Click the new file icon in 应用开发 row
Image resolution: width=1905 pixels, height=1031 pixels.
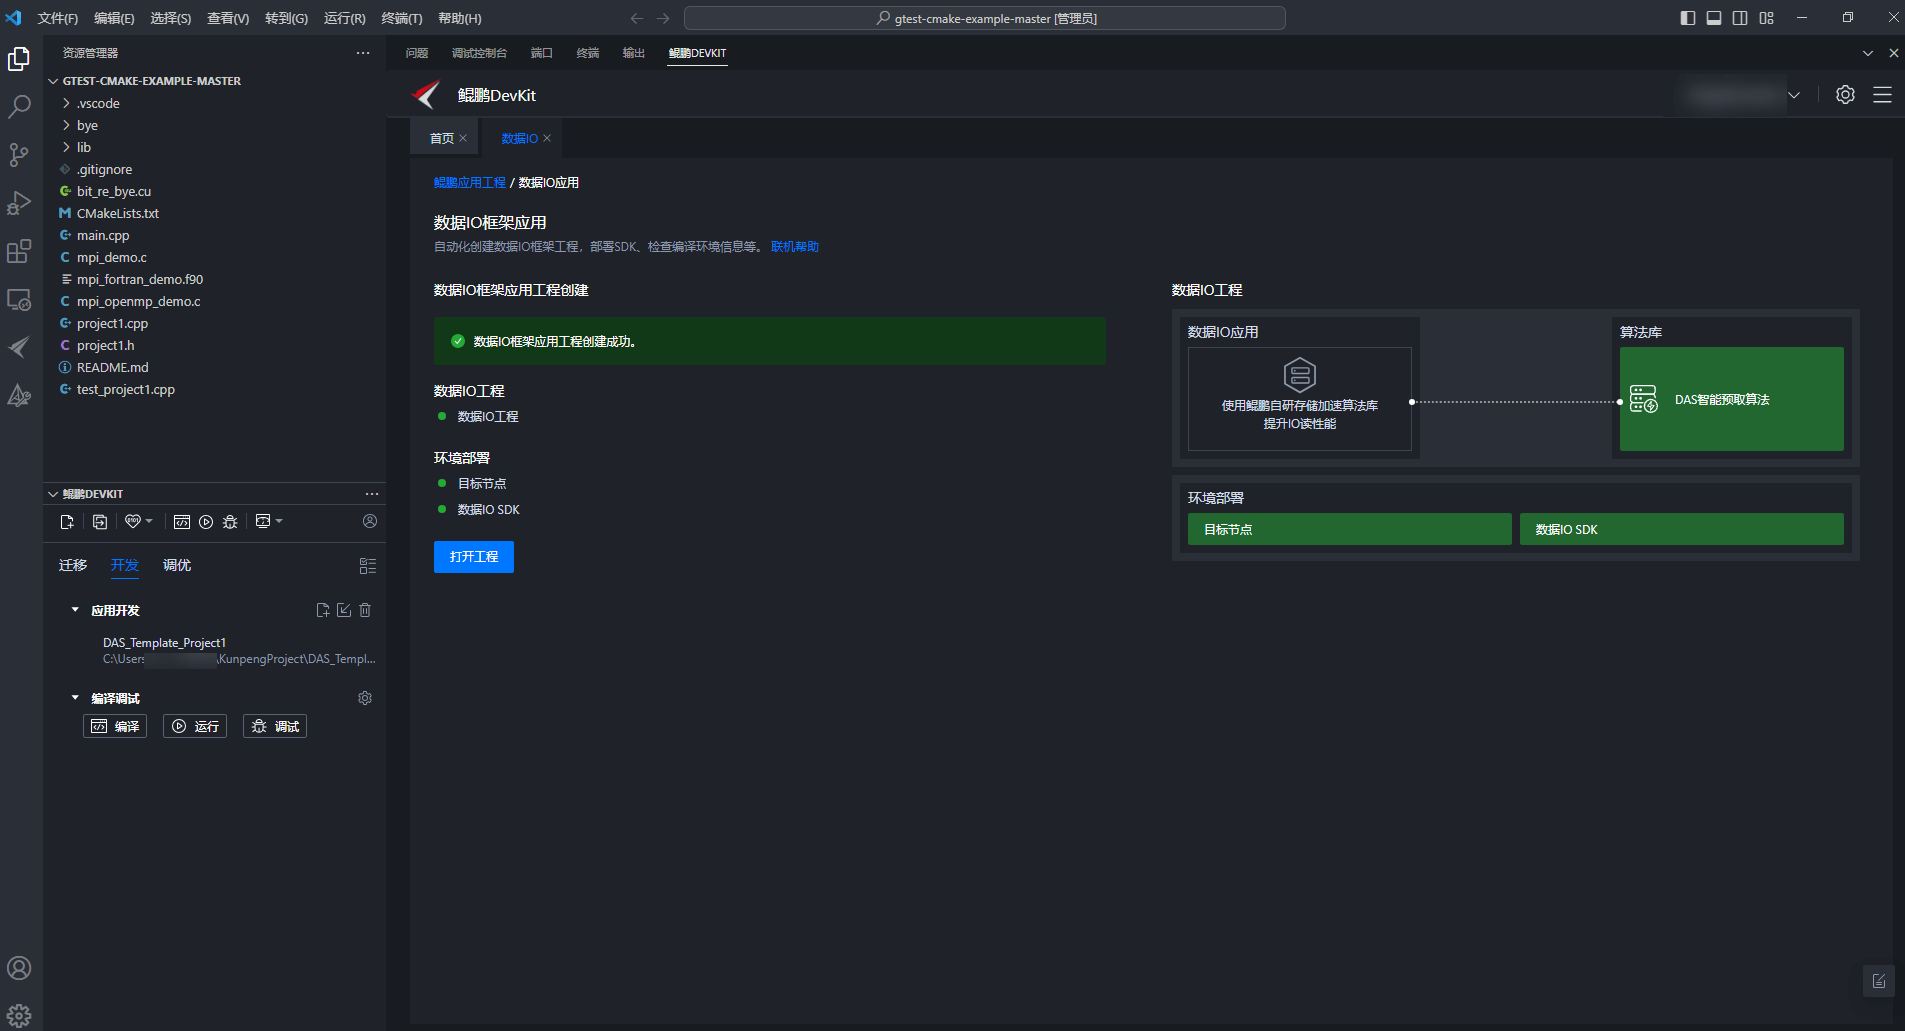pos(323,610)
